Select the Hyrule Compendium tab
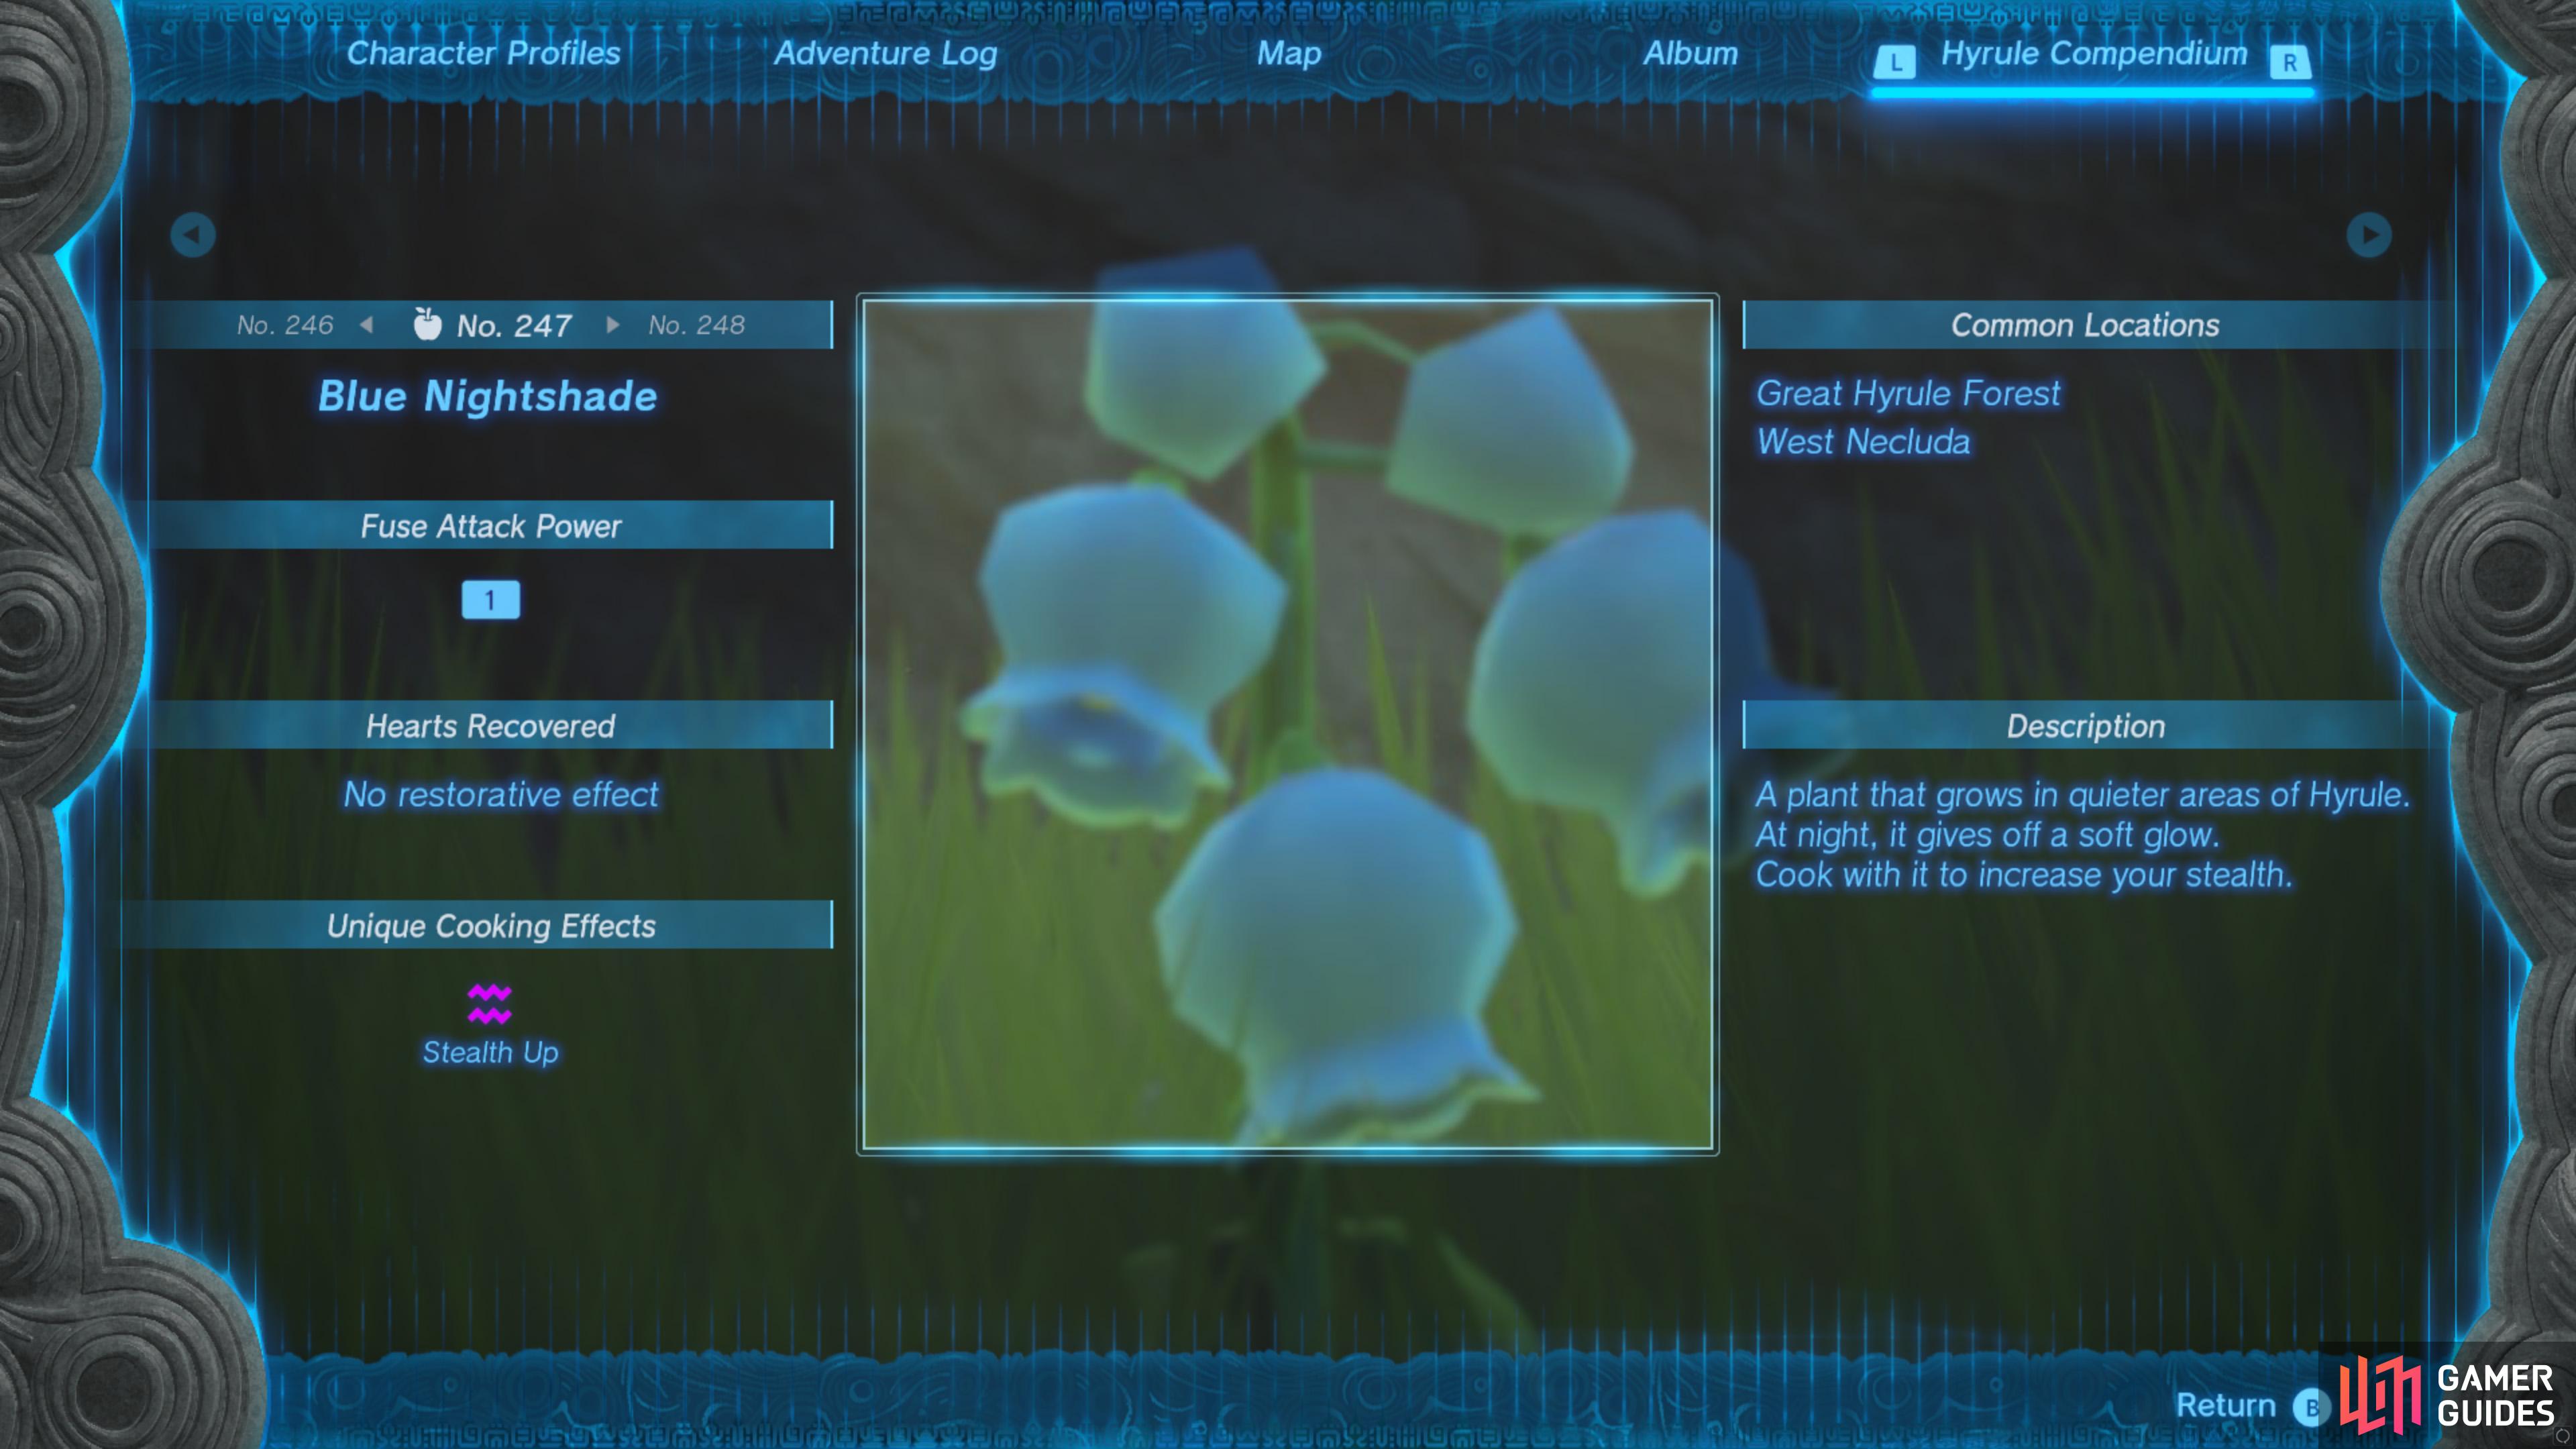The height and width of the screenshot is (1449, 2576). [2094, 54]
